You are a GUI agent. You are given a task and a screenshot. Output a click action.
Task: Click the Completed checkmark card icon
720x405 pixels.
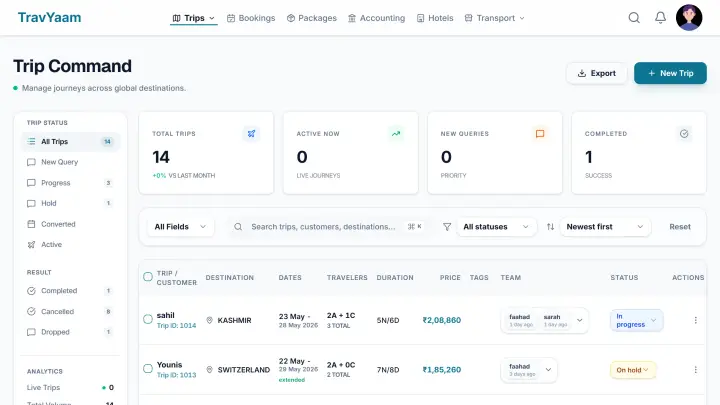(684, 134)
